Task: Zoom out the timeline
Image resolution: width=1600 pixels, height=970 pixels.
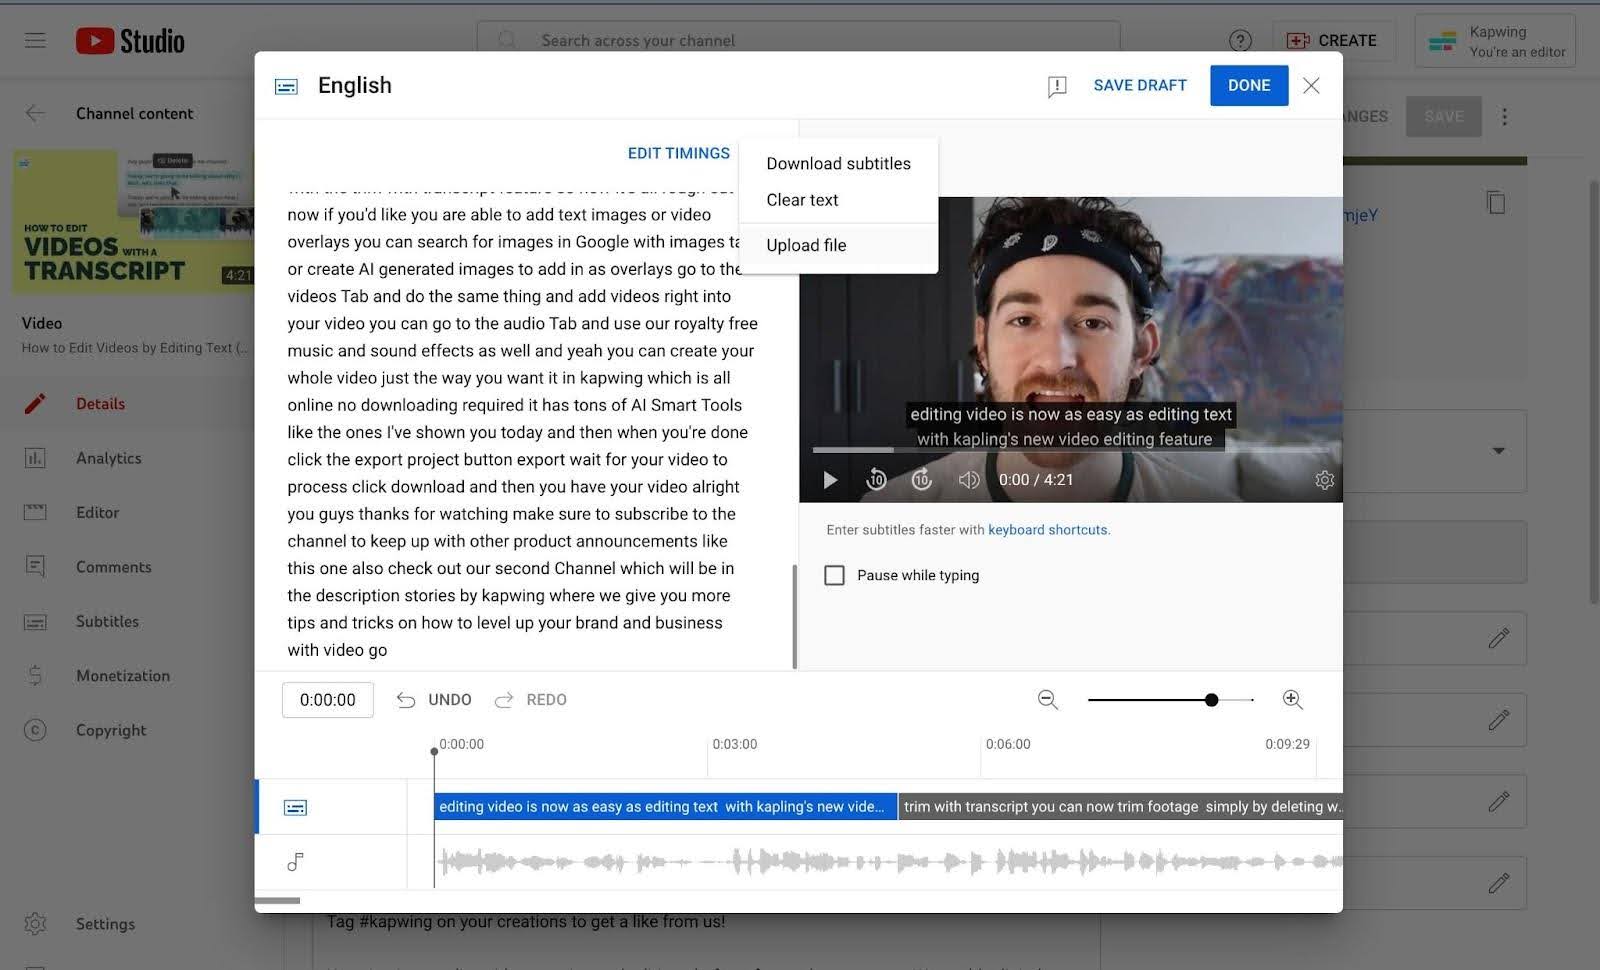Action: point(1048,700)
